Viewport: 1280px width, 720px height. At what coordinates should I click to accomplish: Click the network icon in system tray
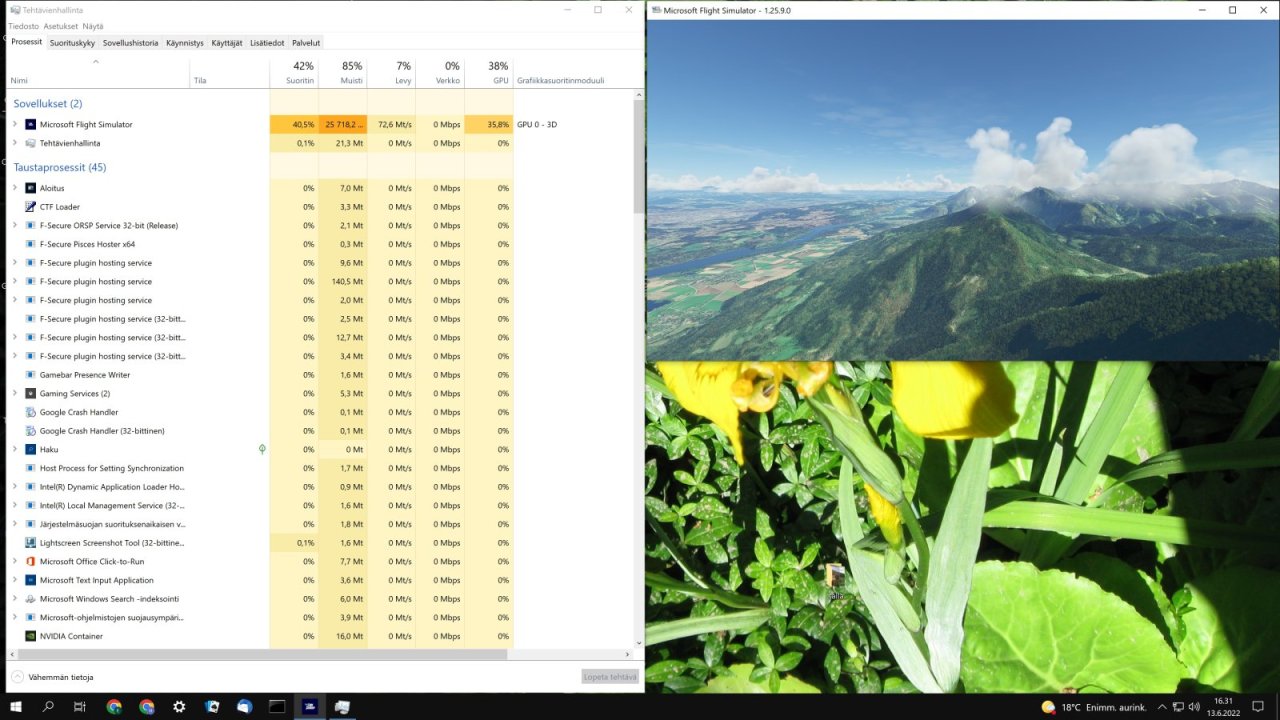(1178, 707)
